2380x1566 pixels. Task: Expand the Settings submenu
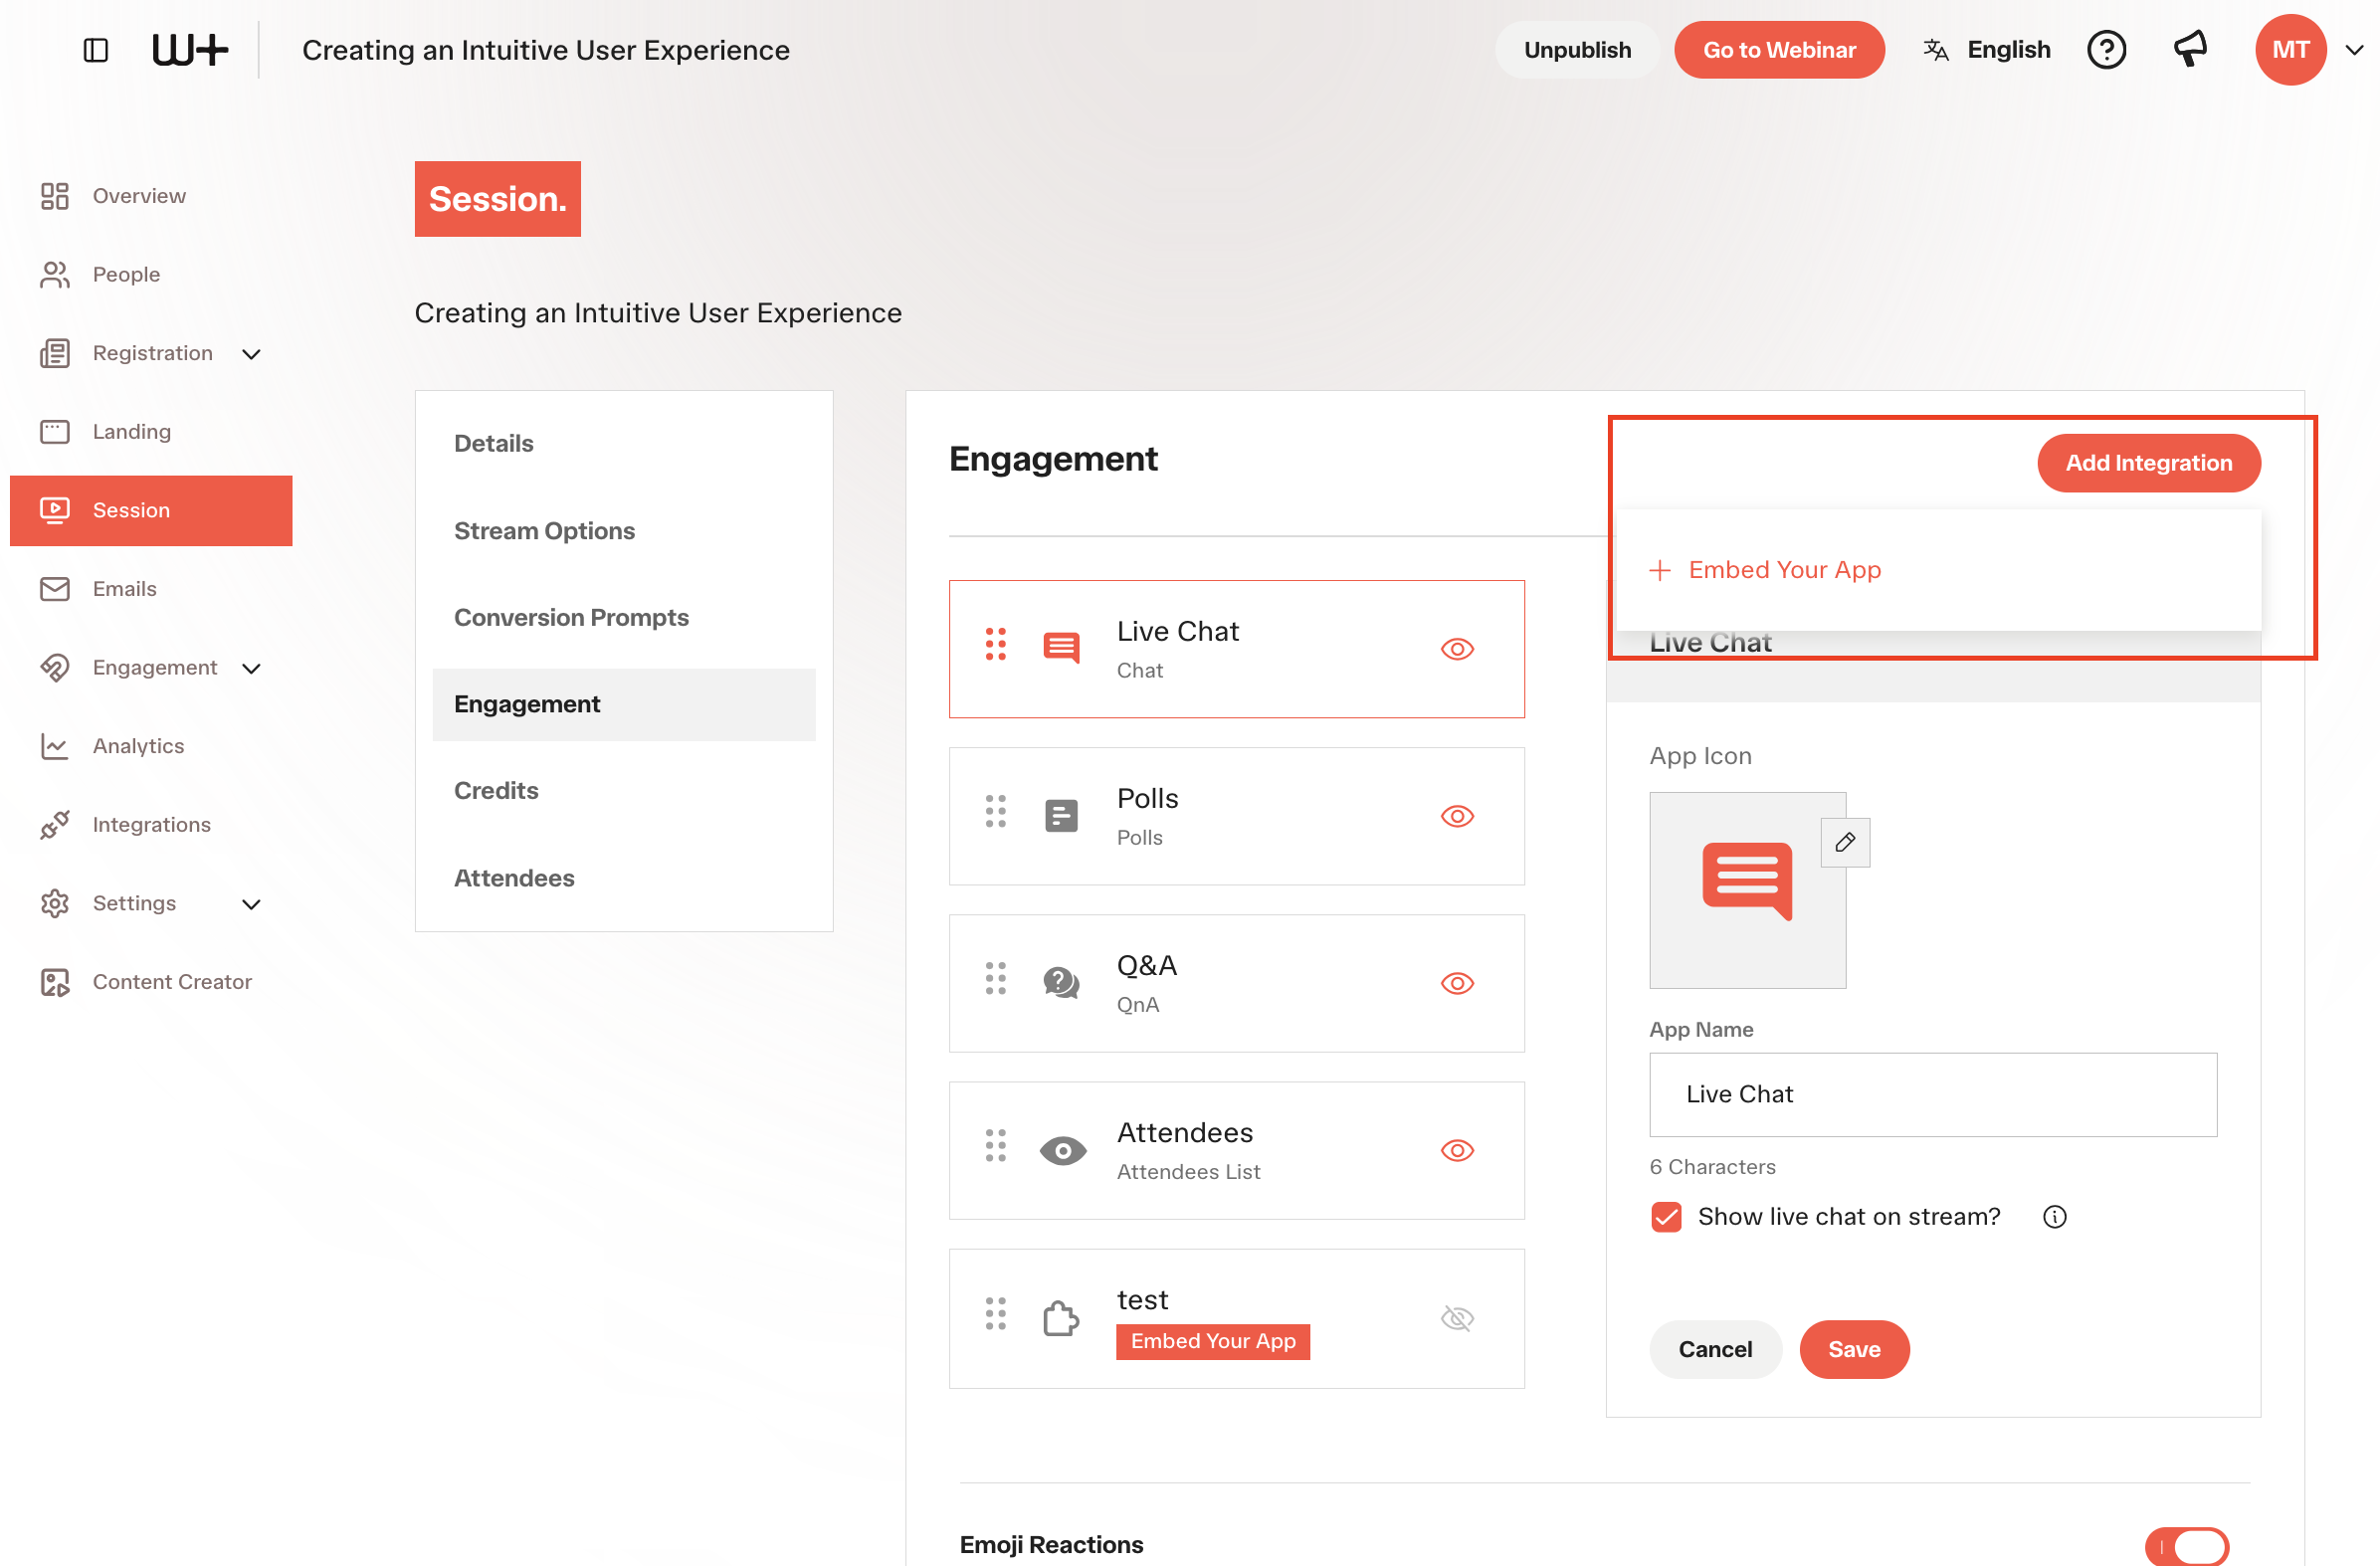pos(252,904)
